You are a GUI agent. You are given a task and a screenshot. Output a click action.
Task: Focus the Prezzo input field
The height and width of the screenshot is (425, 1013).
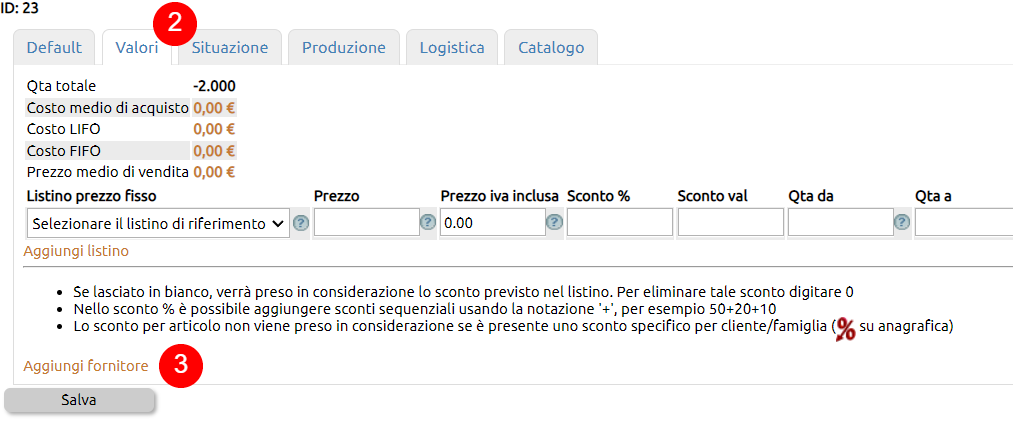(367, 223)
